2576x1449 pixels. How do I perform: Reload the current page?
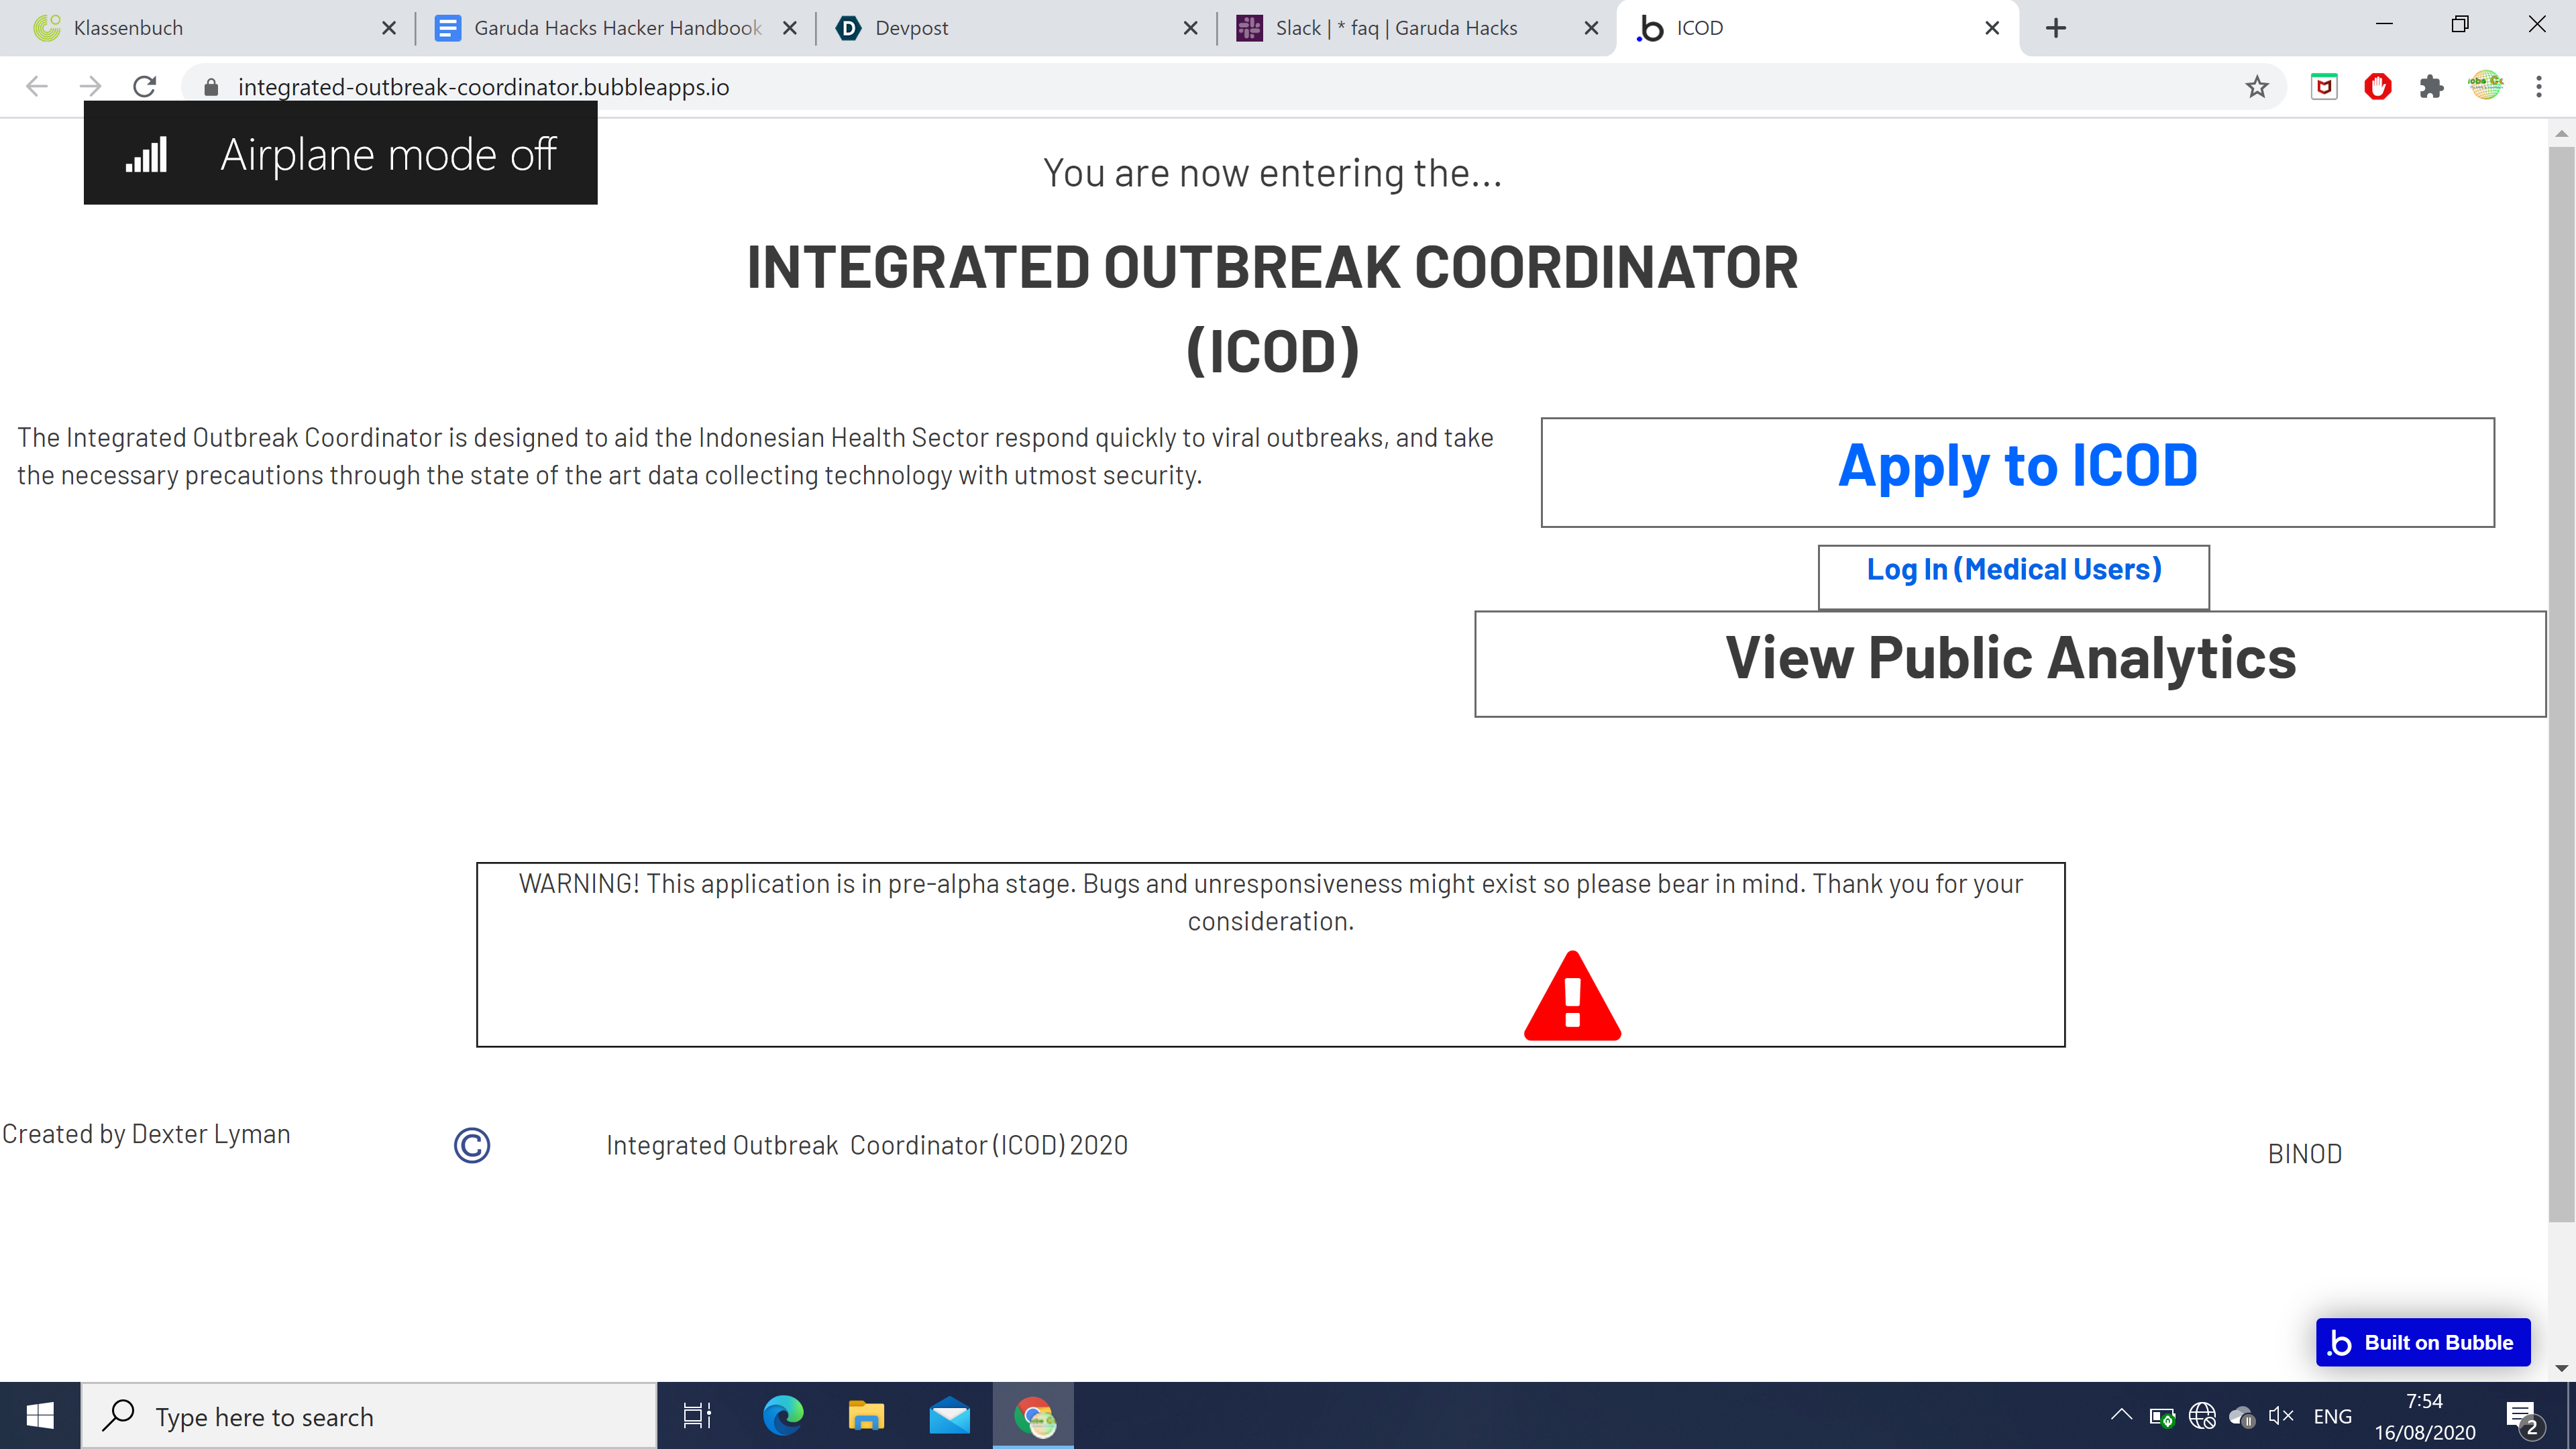[145, 87]
